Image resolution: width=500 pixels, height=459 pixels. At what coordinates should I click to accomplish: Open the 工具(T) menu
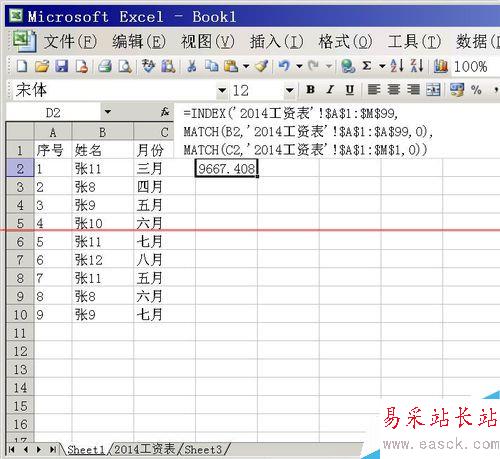point(414,42)
